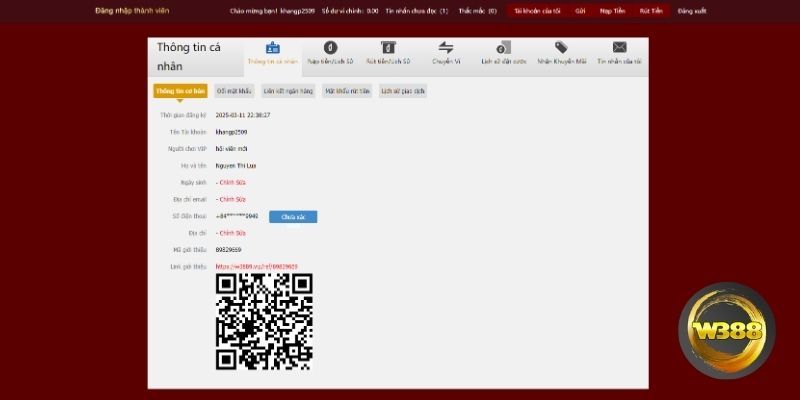This screenshot has height=400, width=800.
Task: Select the registration time 2025-03-11 value
Action: tap(243, 115)
